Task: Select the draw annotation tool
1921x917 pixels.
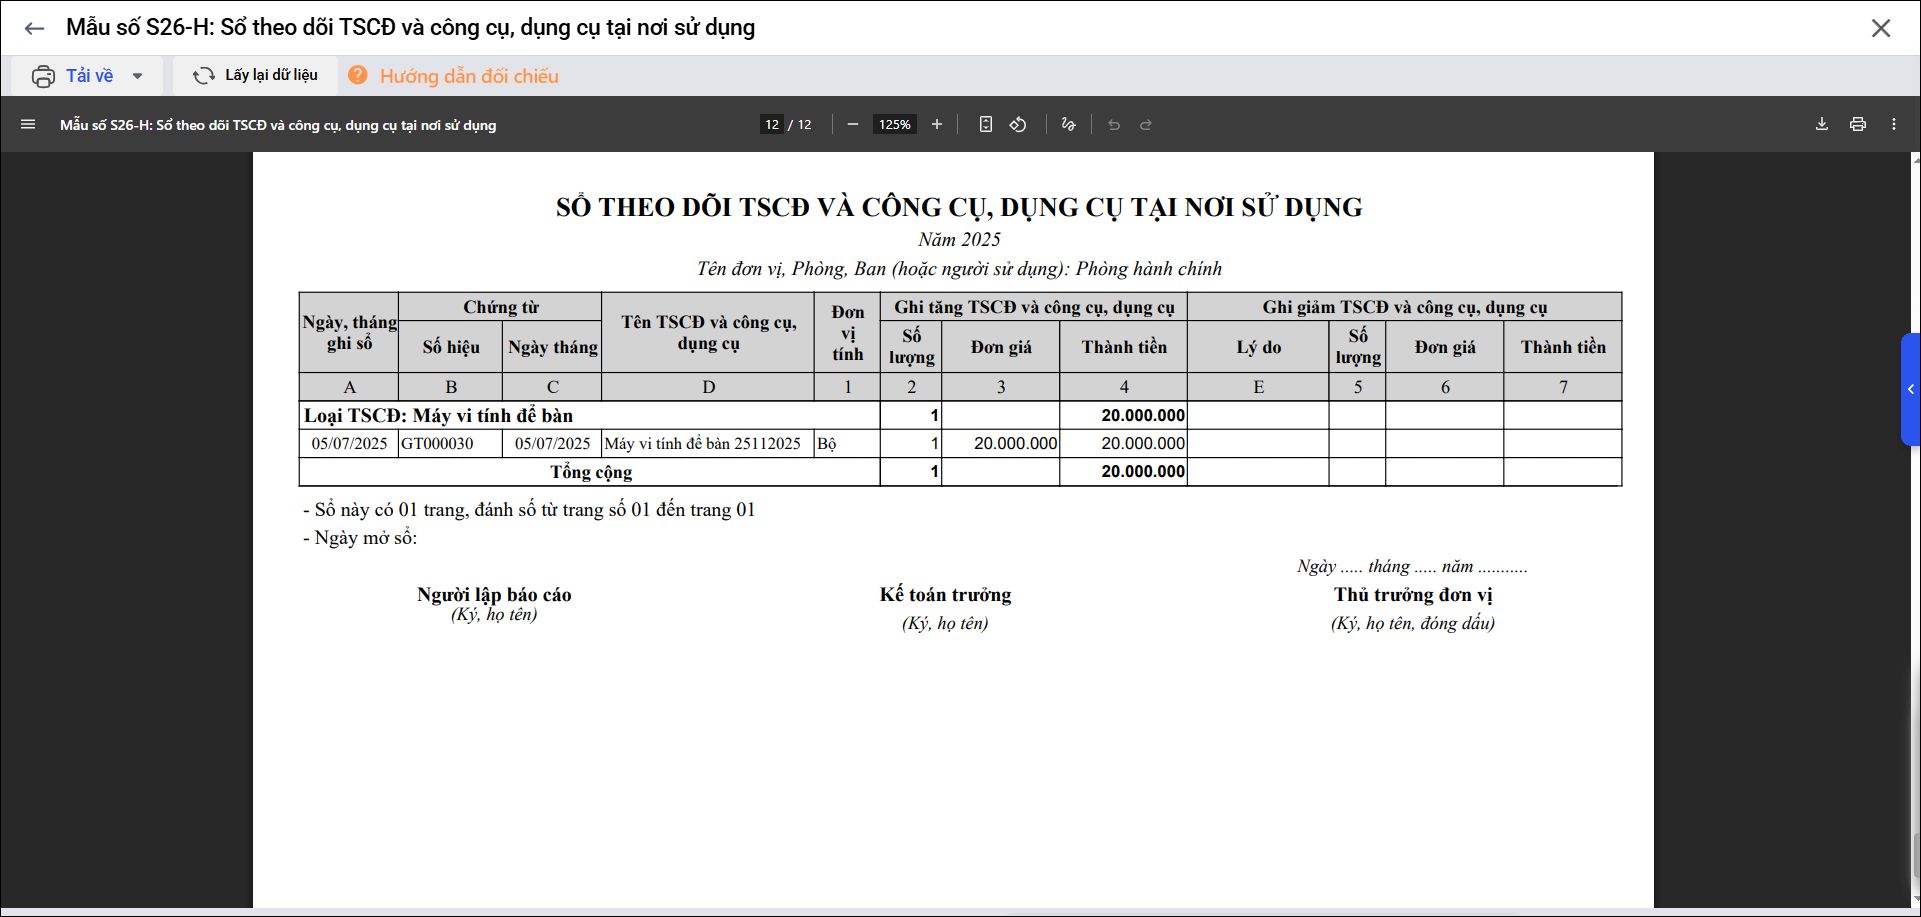Action: click(1068, 125)
